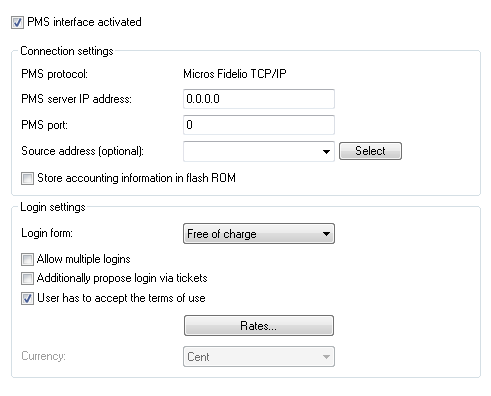Click the Select button beside Source address
This screenshot has width=491, height=396.
point(370,151)
